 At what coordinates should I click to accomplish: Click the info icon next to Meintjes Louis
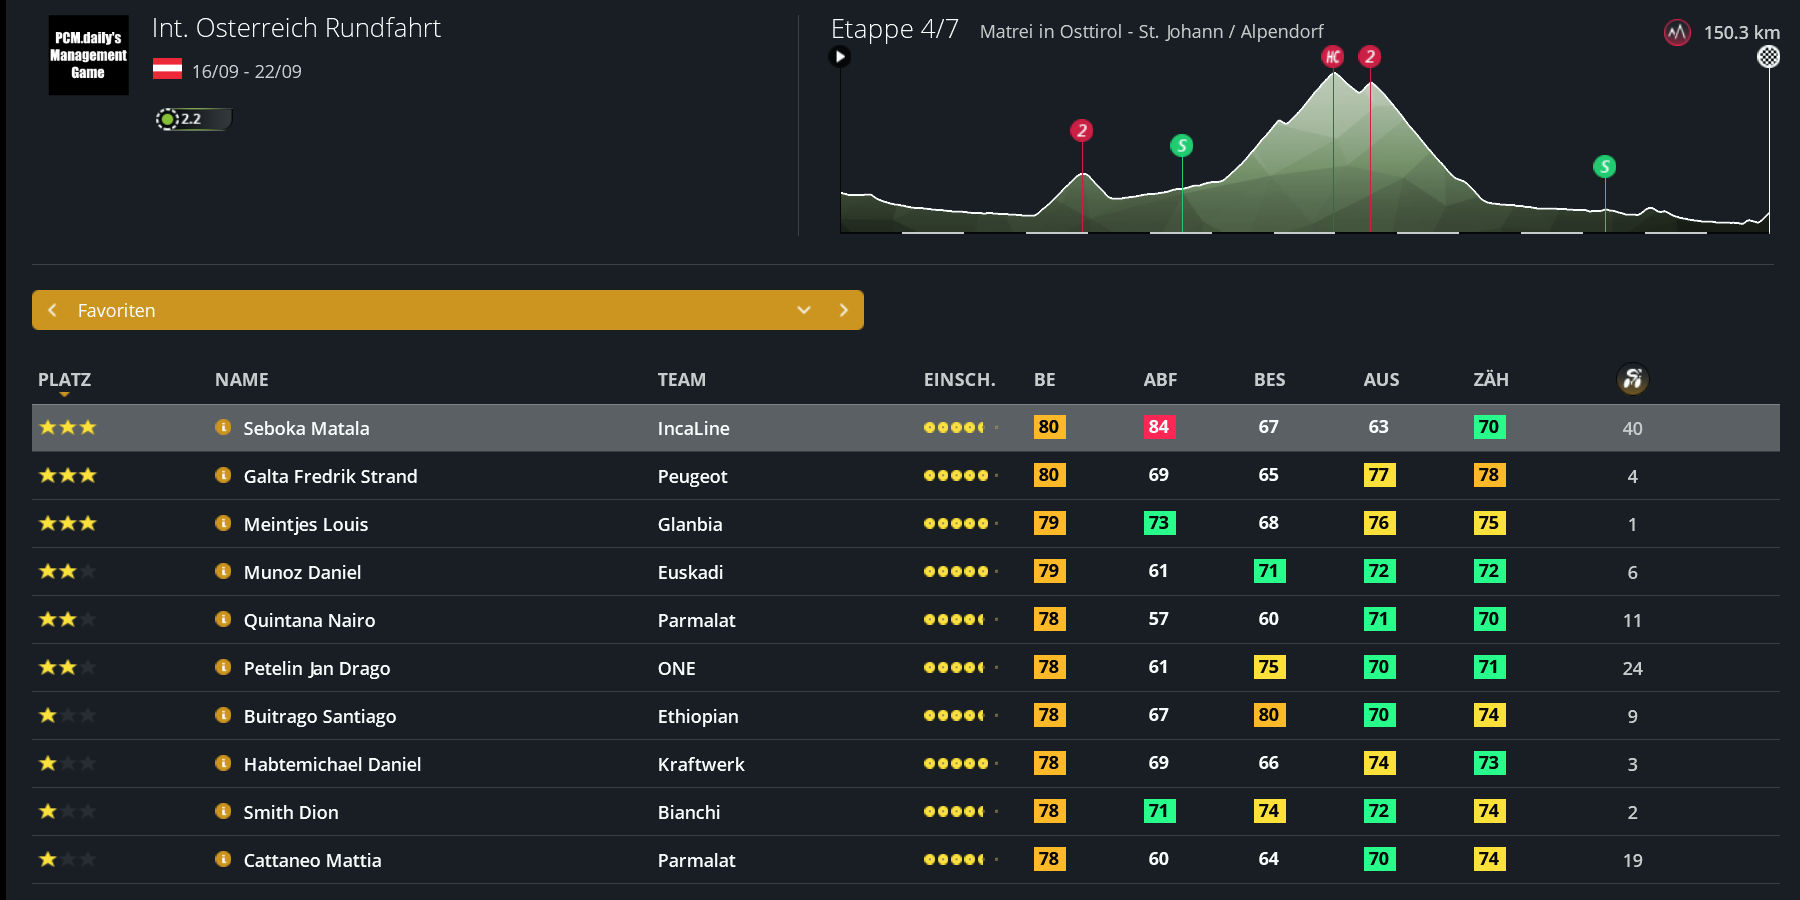coord(223,523)
